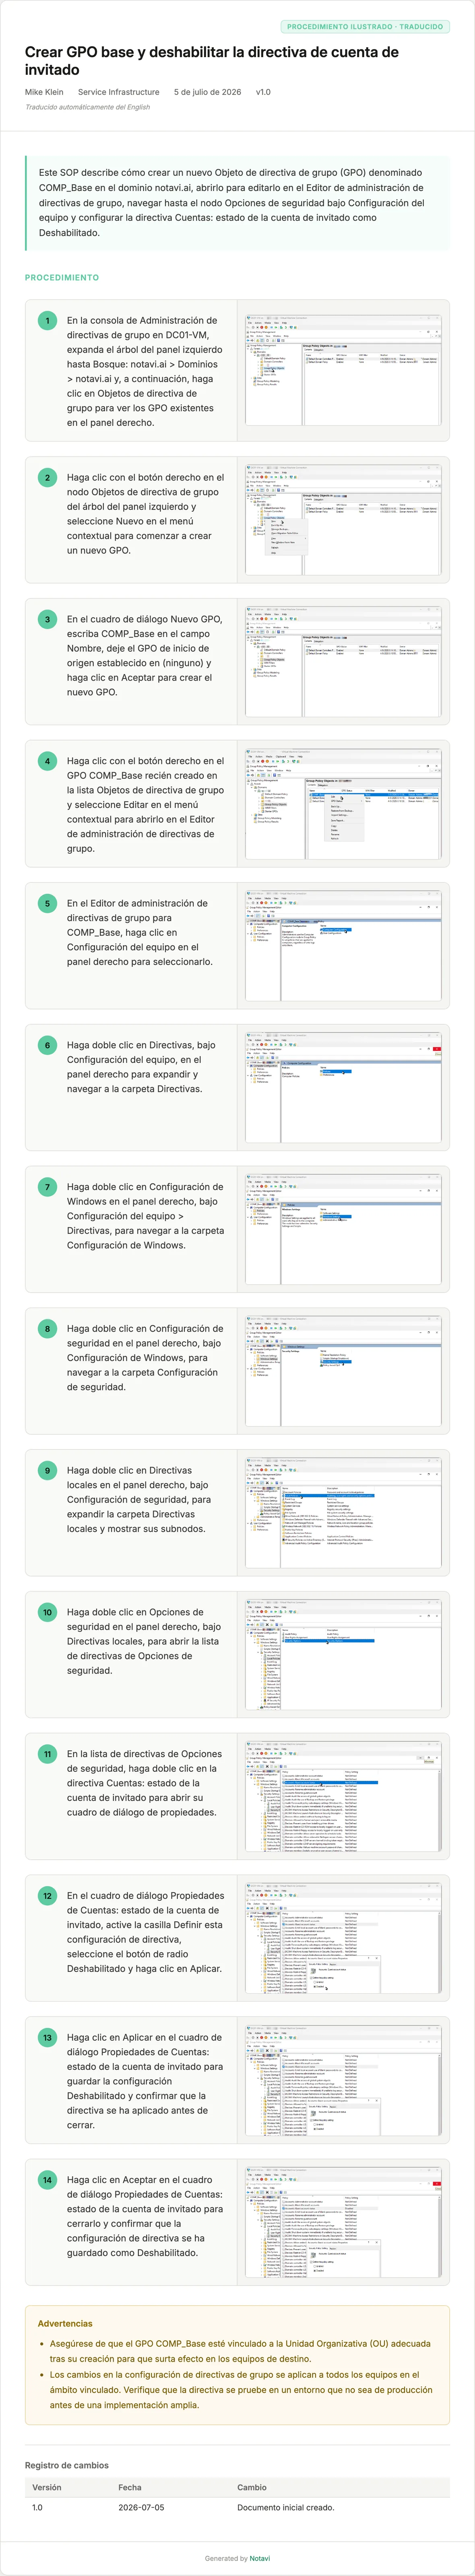Open the step 3 screenshot thumbnail
475x2576 pixels.
(343, 661)
